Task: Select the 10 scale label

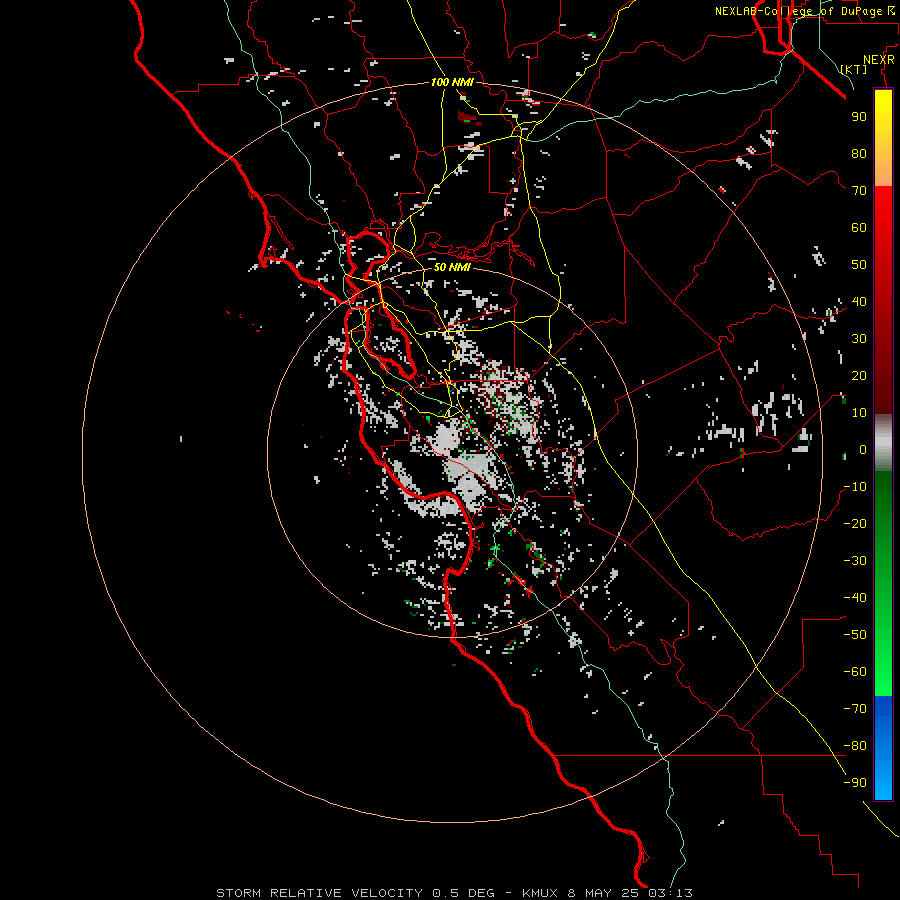Action: (x=859, y=413)
